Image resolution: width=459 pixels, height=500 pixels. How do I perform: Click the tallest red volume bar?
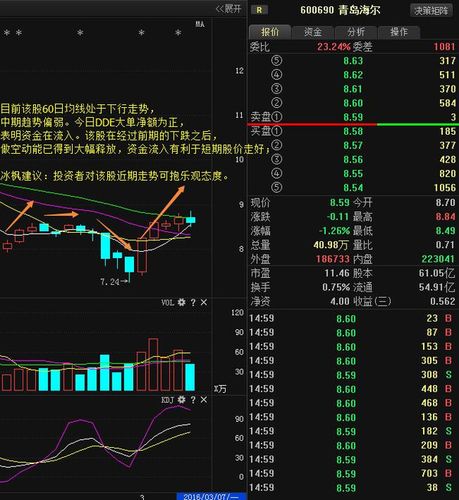(153, 365)
